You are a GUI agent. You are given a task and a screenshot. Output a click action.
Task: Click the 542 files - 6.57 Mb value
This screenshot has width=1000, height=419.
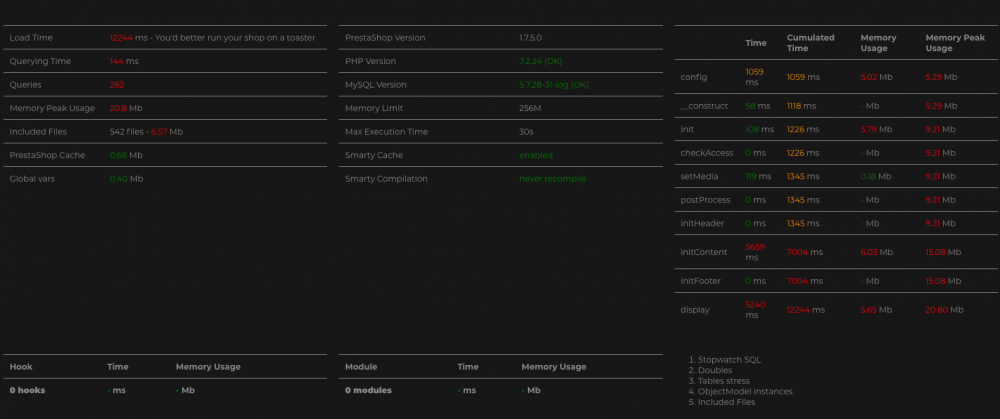coord(146,132)
